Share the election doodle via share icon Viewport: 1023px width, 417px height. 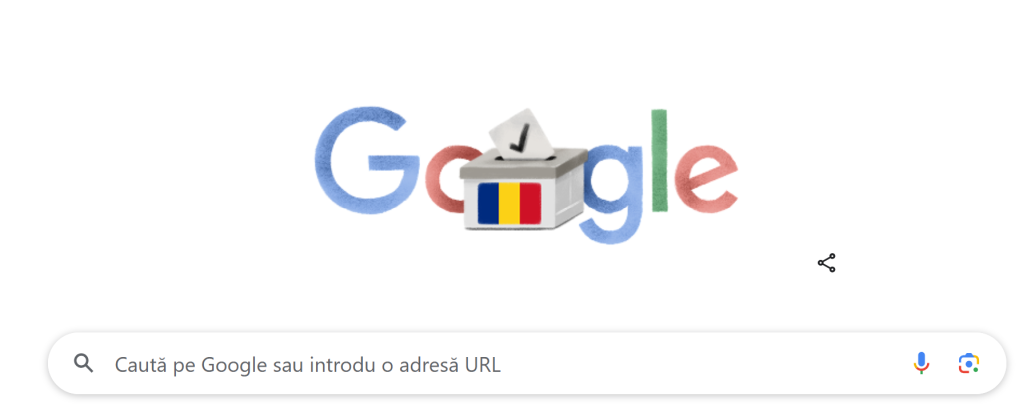pyautogui.click(x=826, y=263)
